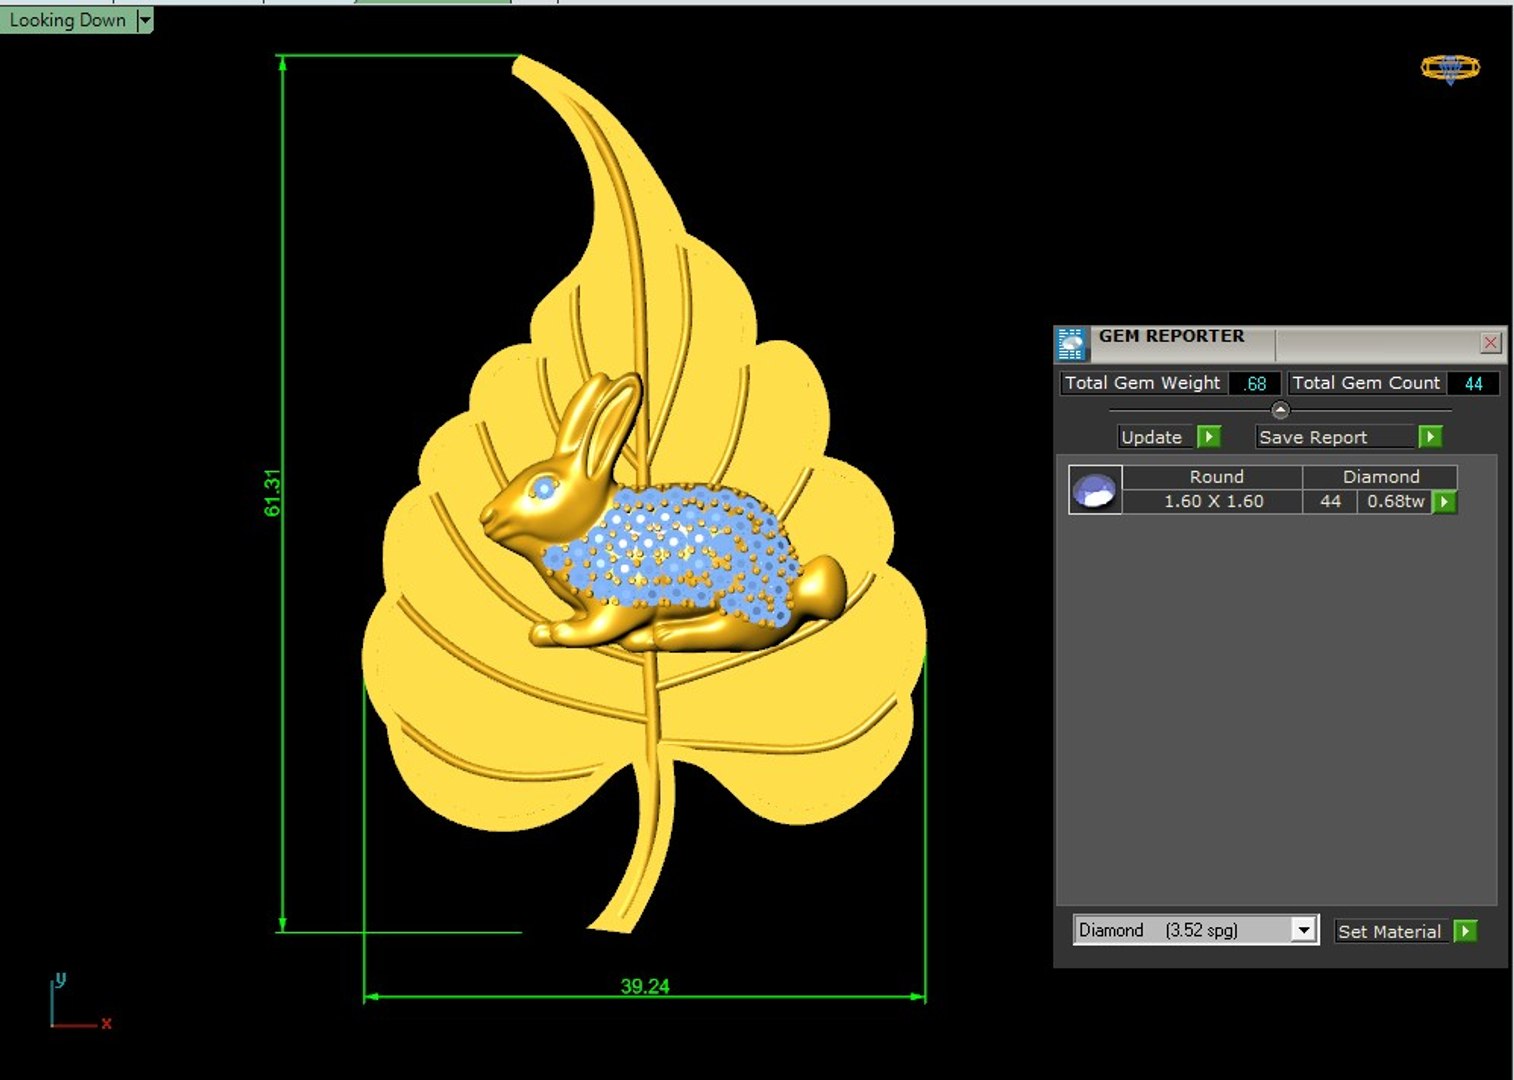The height and width of the screenshot is (1080, 1514).
Task: Click the Total Gem Count label
Action: (1366, 383)
